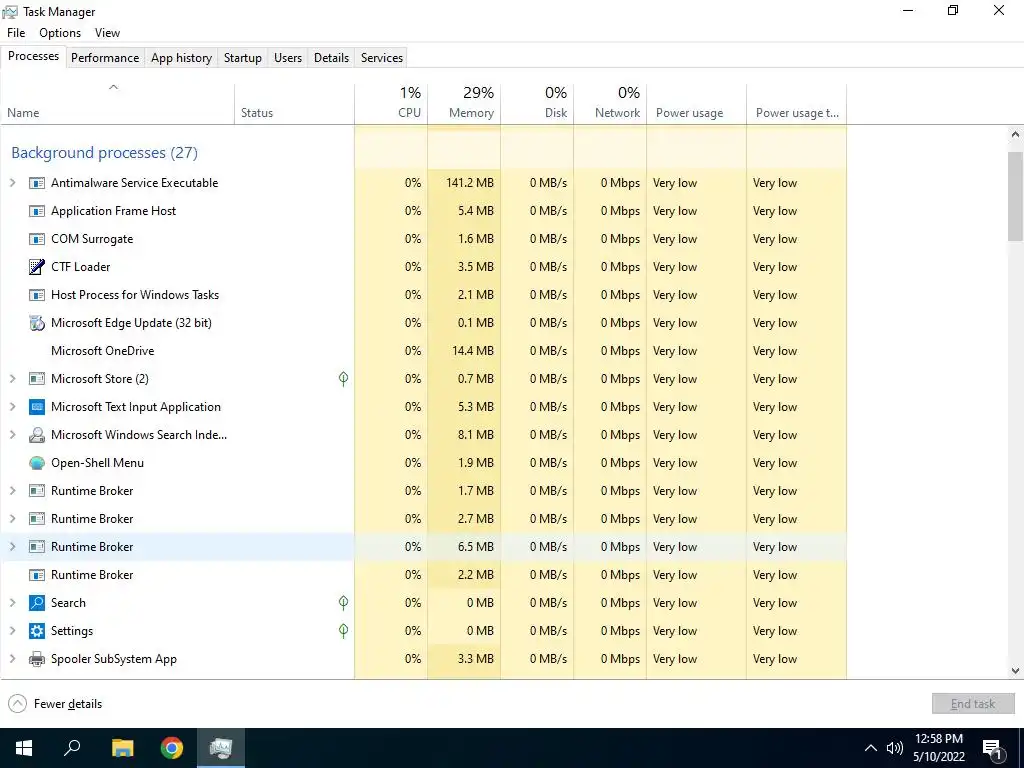1024x768 pixels.
Task: Open the Windows Start button
Action: 24,748
